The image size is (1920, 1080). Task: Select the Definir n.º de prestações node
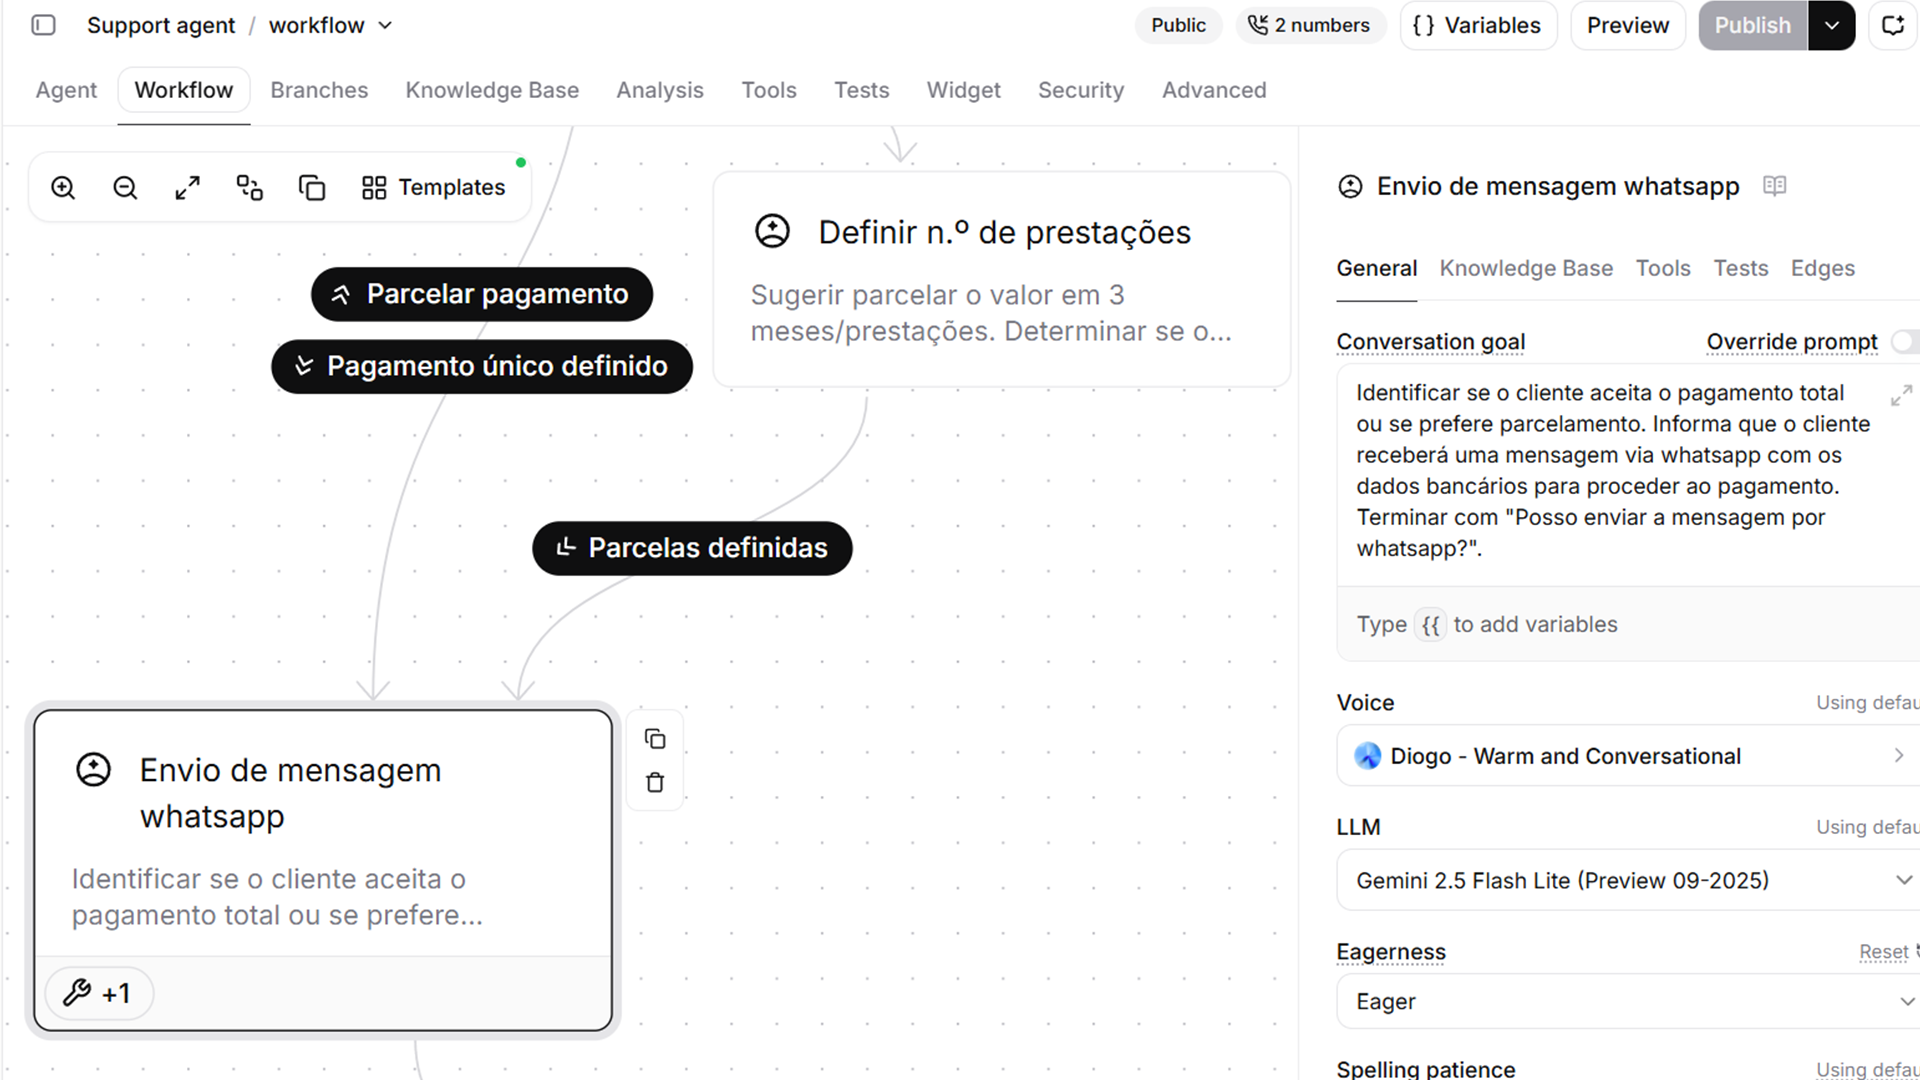[1002, 280]
